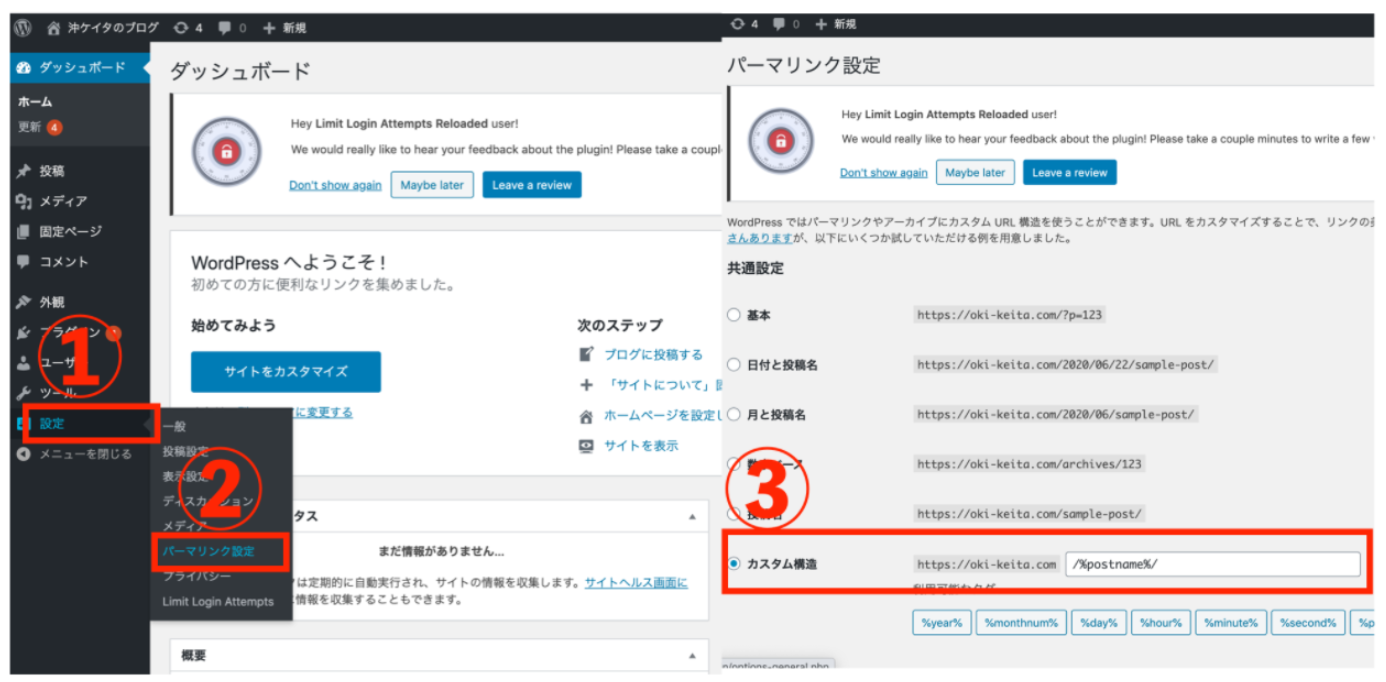Click the house icon beside ホームページを設定
Image resolution: width=1386 pixels, height=682 pixels.
click(587, 416)
